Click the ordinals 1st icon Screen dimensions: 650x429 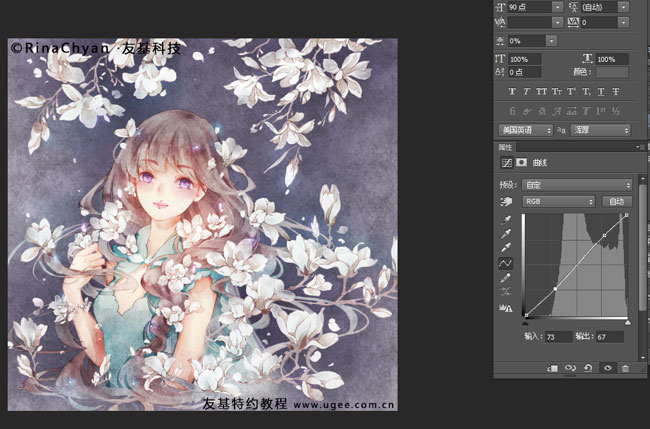(601, 111)
